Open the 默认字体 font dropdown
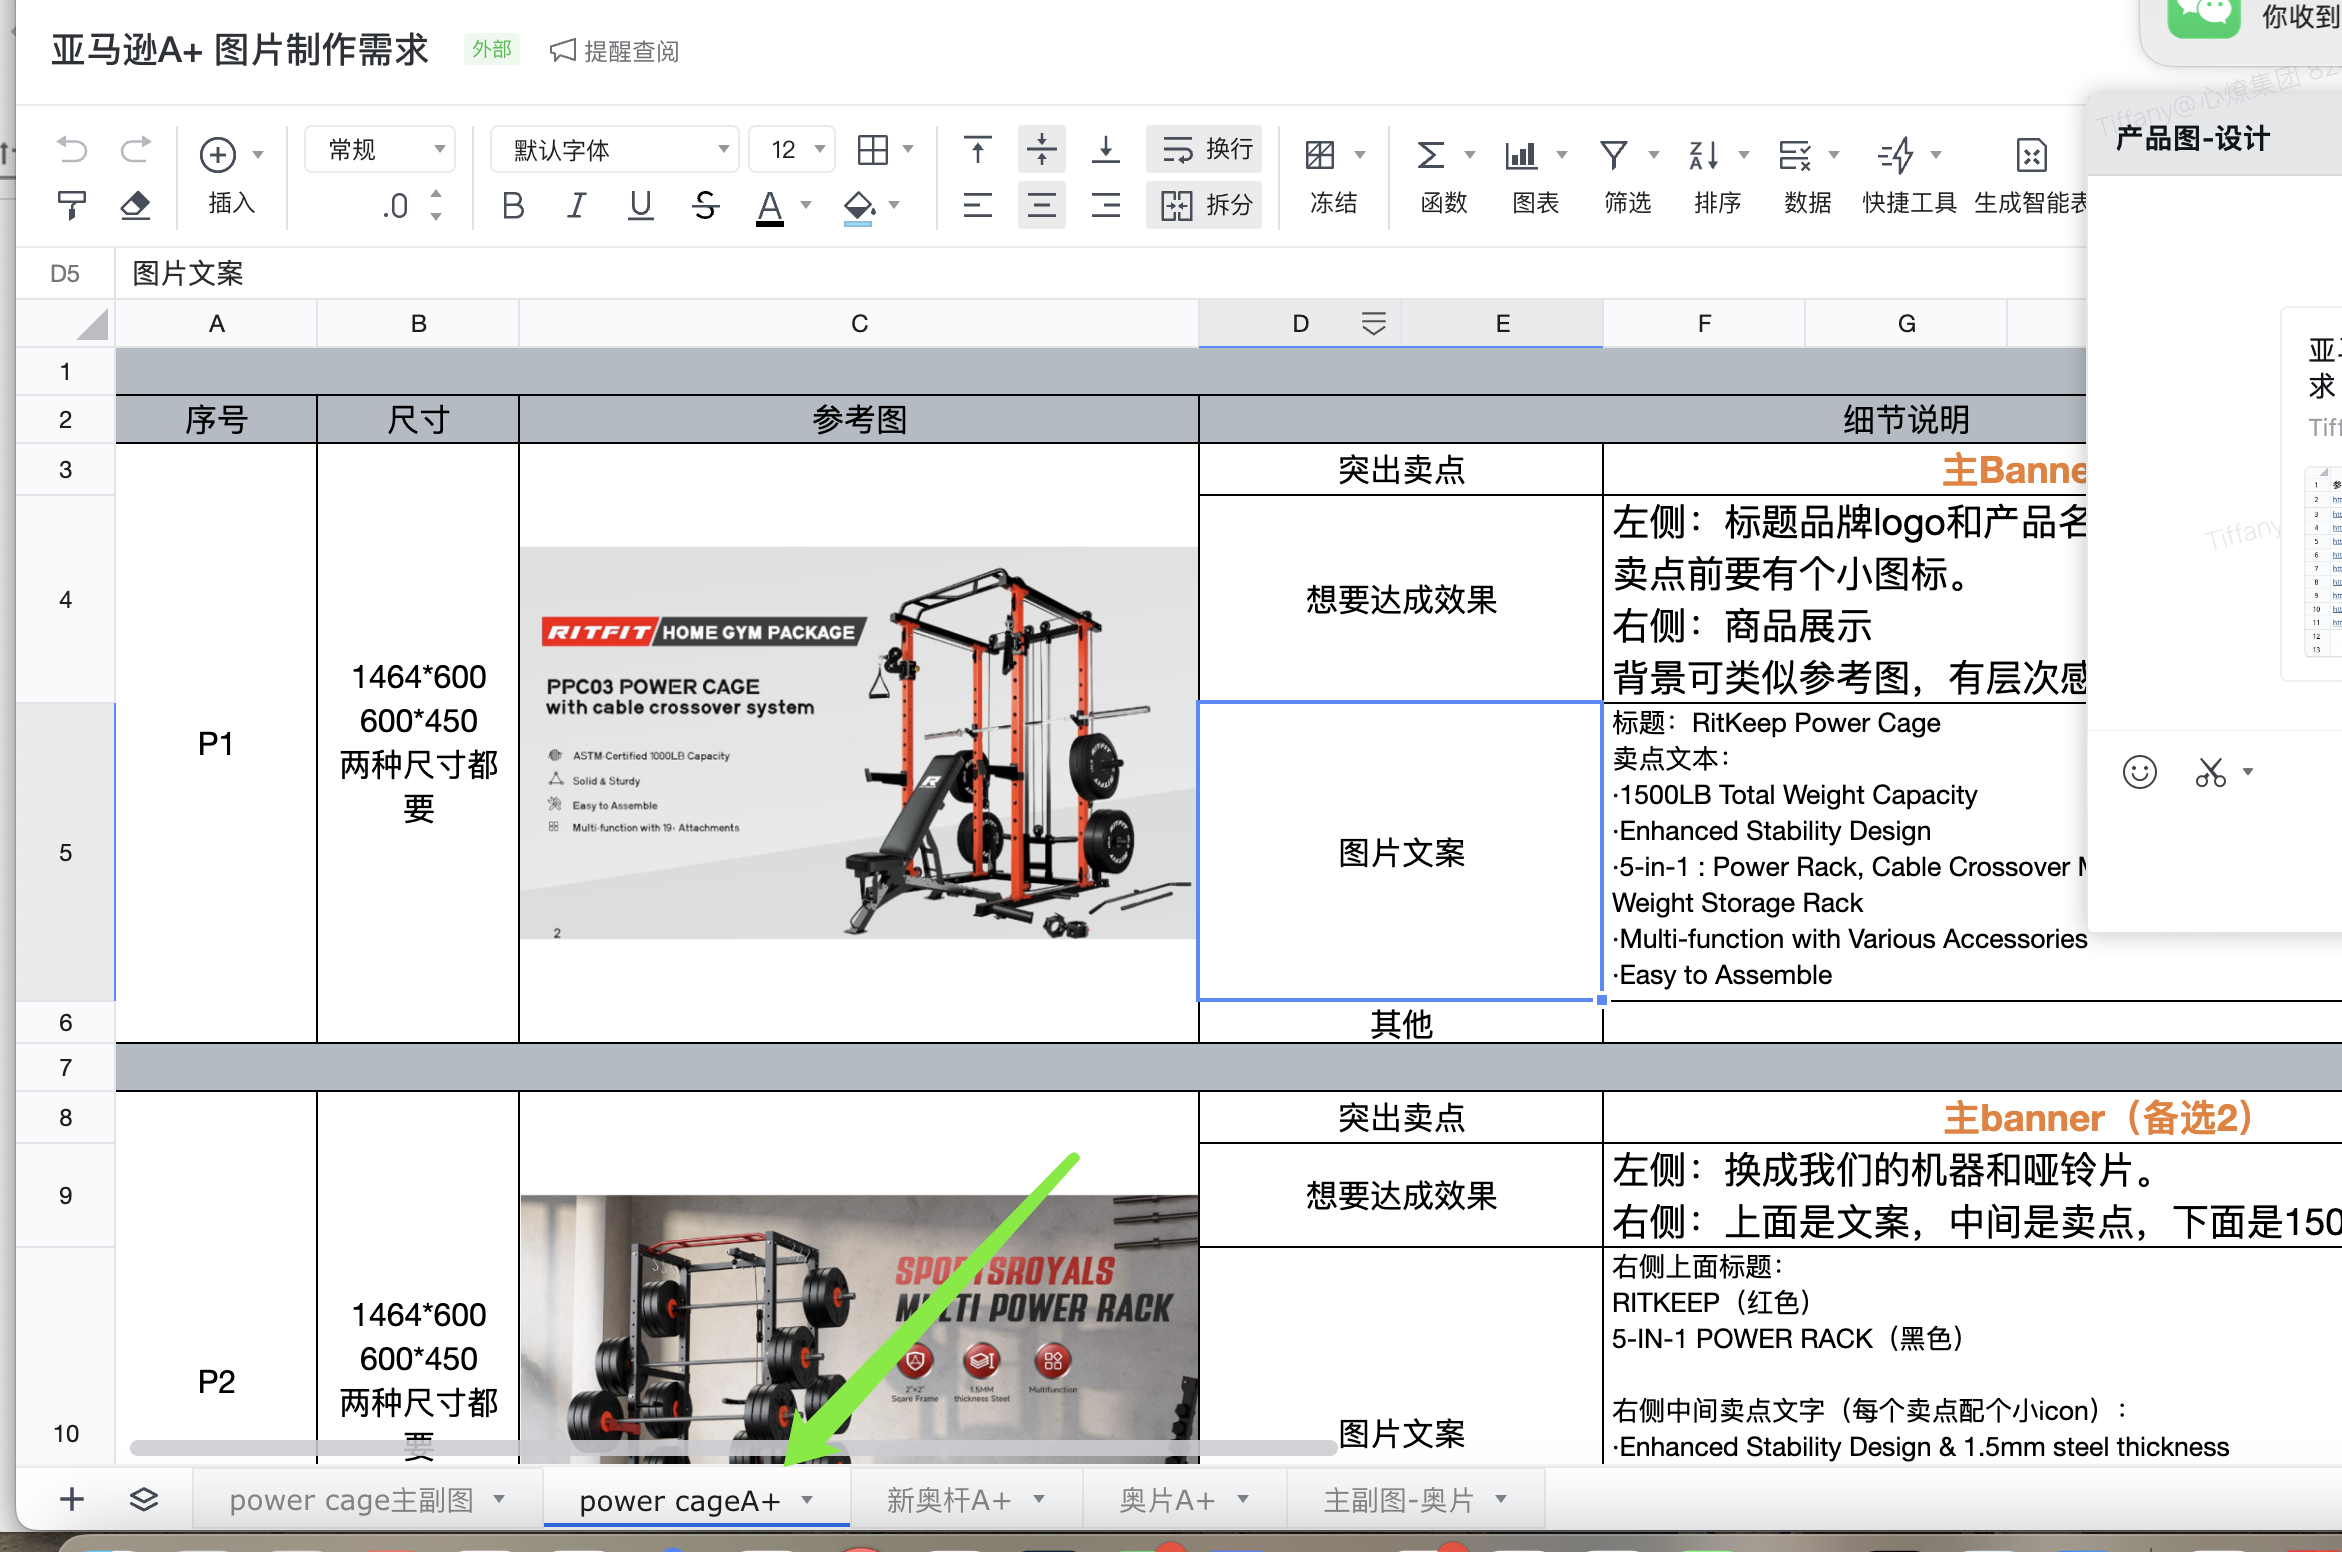 pos(615,150)
